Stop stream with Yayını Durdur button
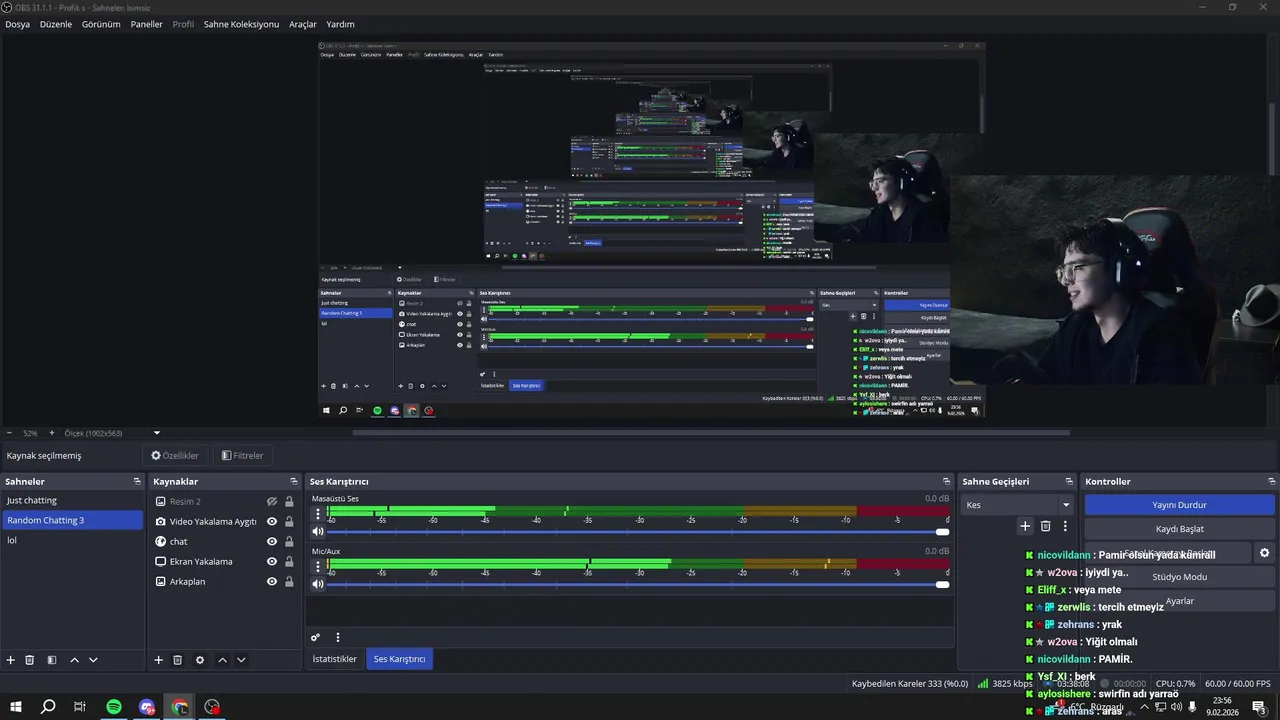This screenshot has width=1280, height=720. 1179,505
